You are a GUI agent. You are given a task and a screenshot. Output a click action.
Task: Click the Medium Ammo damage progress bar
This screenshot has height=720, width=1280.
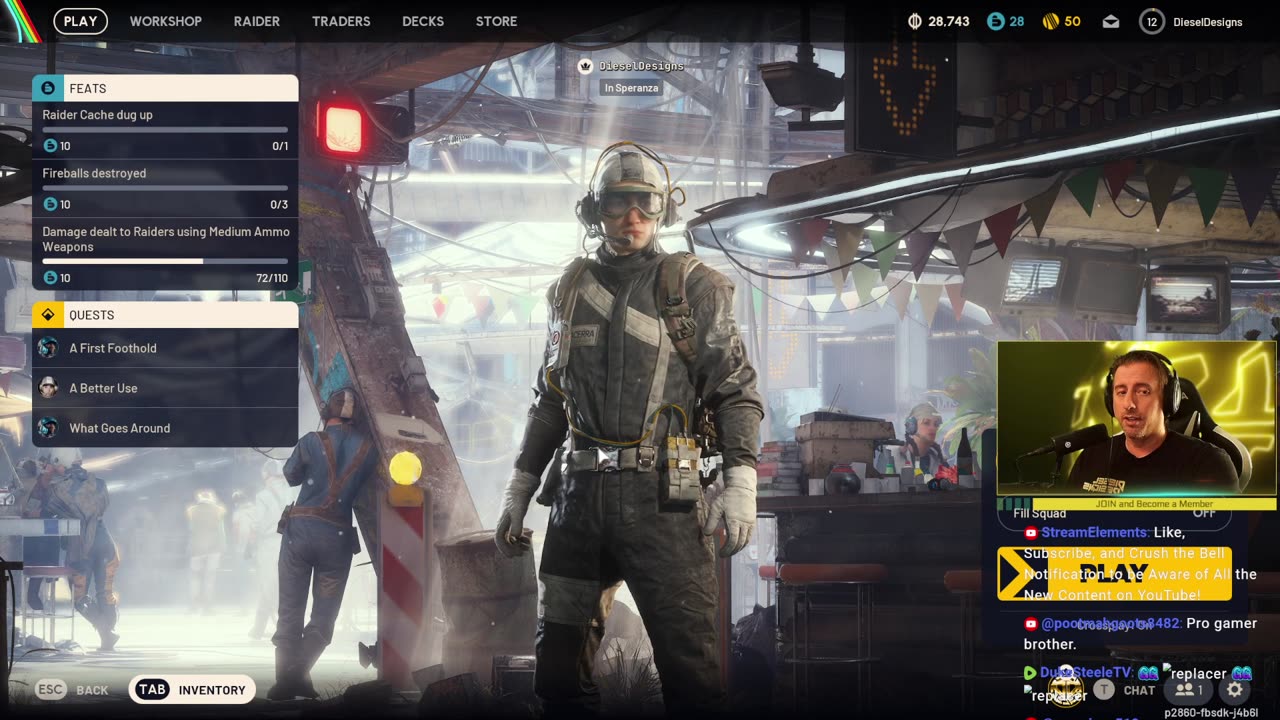coord(165,261)
